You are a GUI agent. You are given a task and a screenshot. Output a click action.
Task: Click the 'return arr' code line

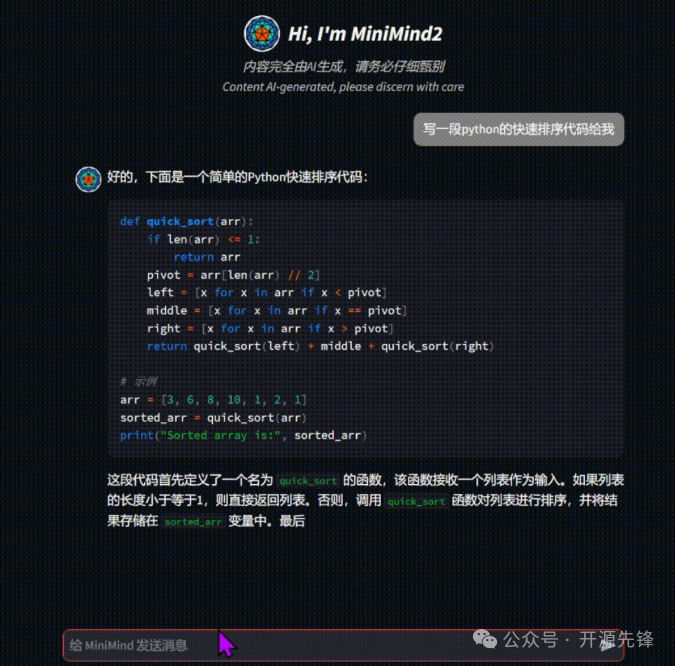click(207, 257)
